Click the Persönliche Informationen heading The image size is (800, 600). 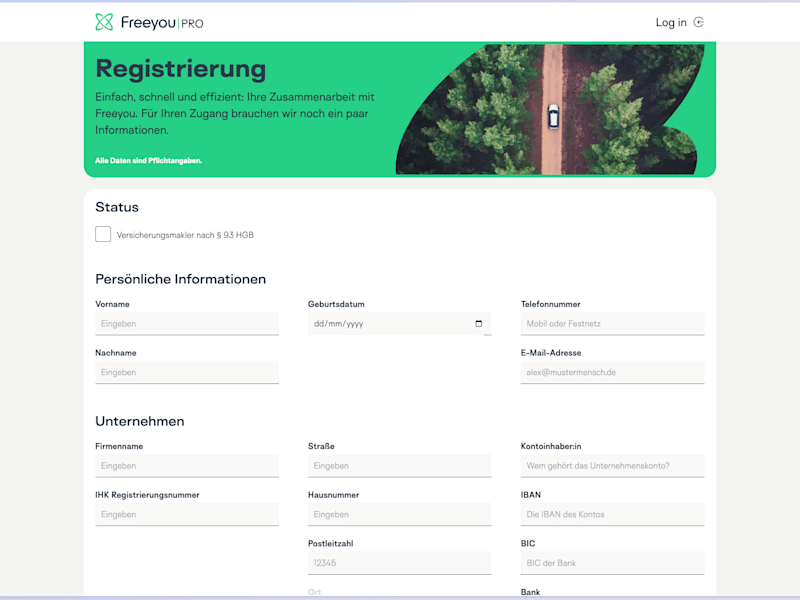[181, 279]
